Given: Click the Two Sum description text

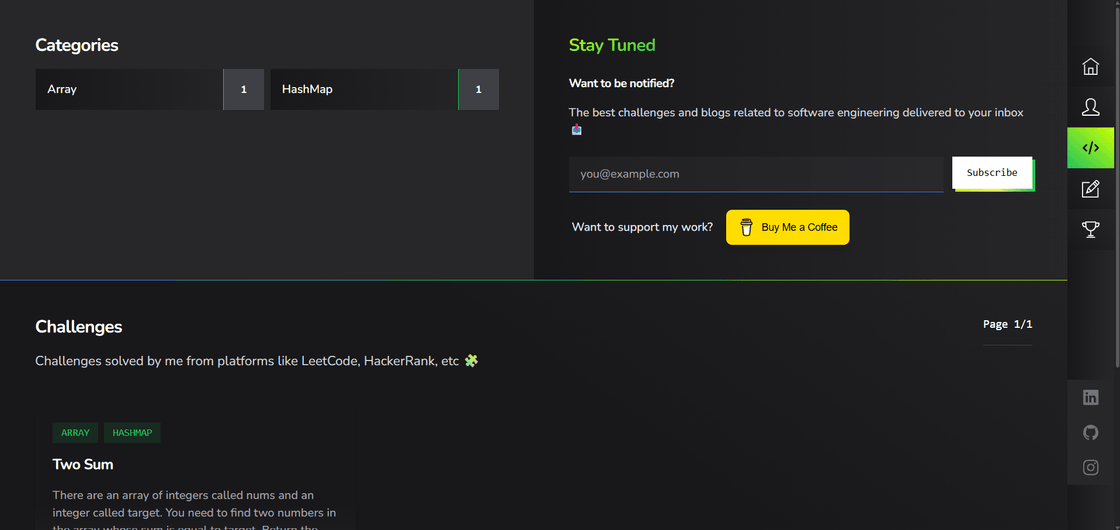Looking at the screenshot, I should (194, 511).
